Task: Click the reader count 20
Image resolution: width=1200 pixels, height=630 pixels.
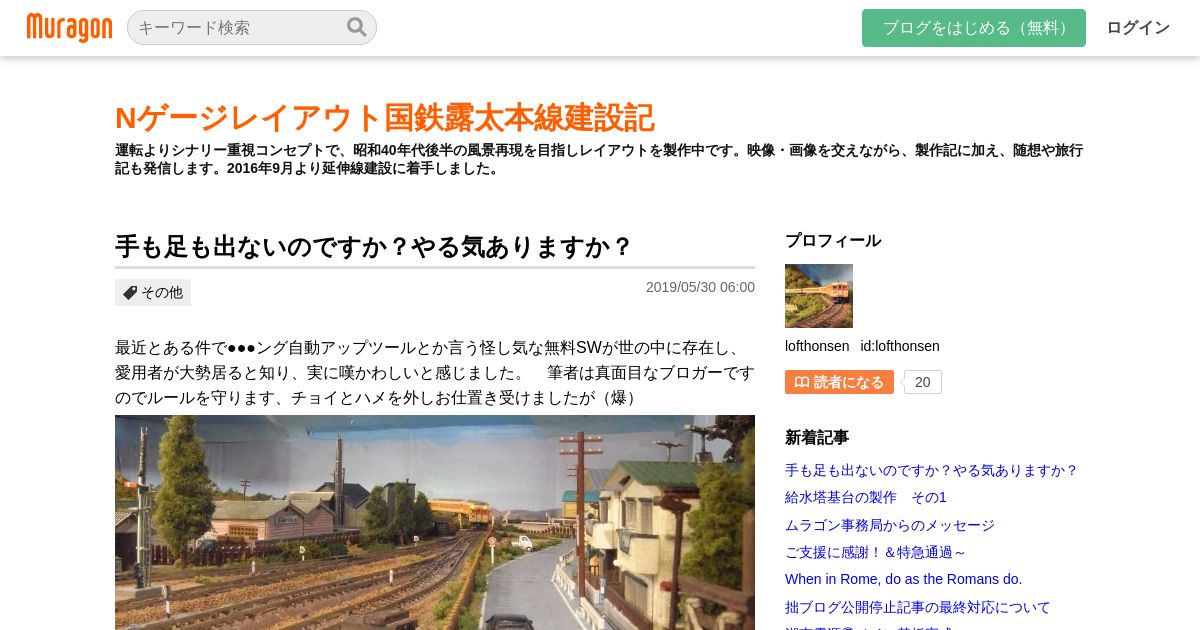Action: [x=922, y=382]
